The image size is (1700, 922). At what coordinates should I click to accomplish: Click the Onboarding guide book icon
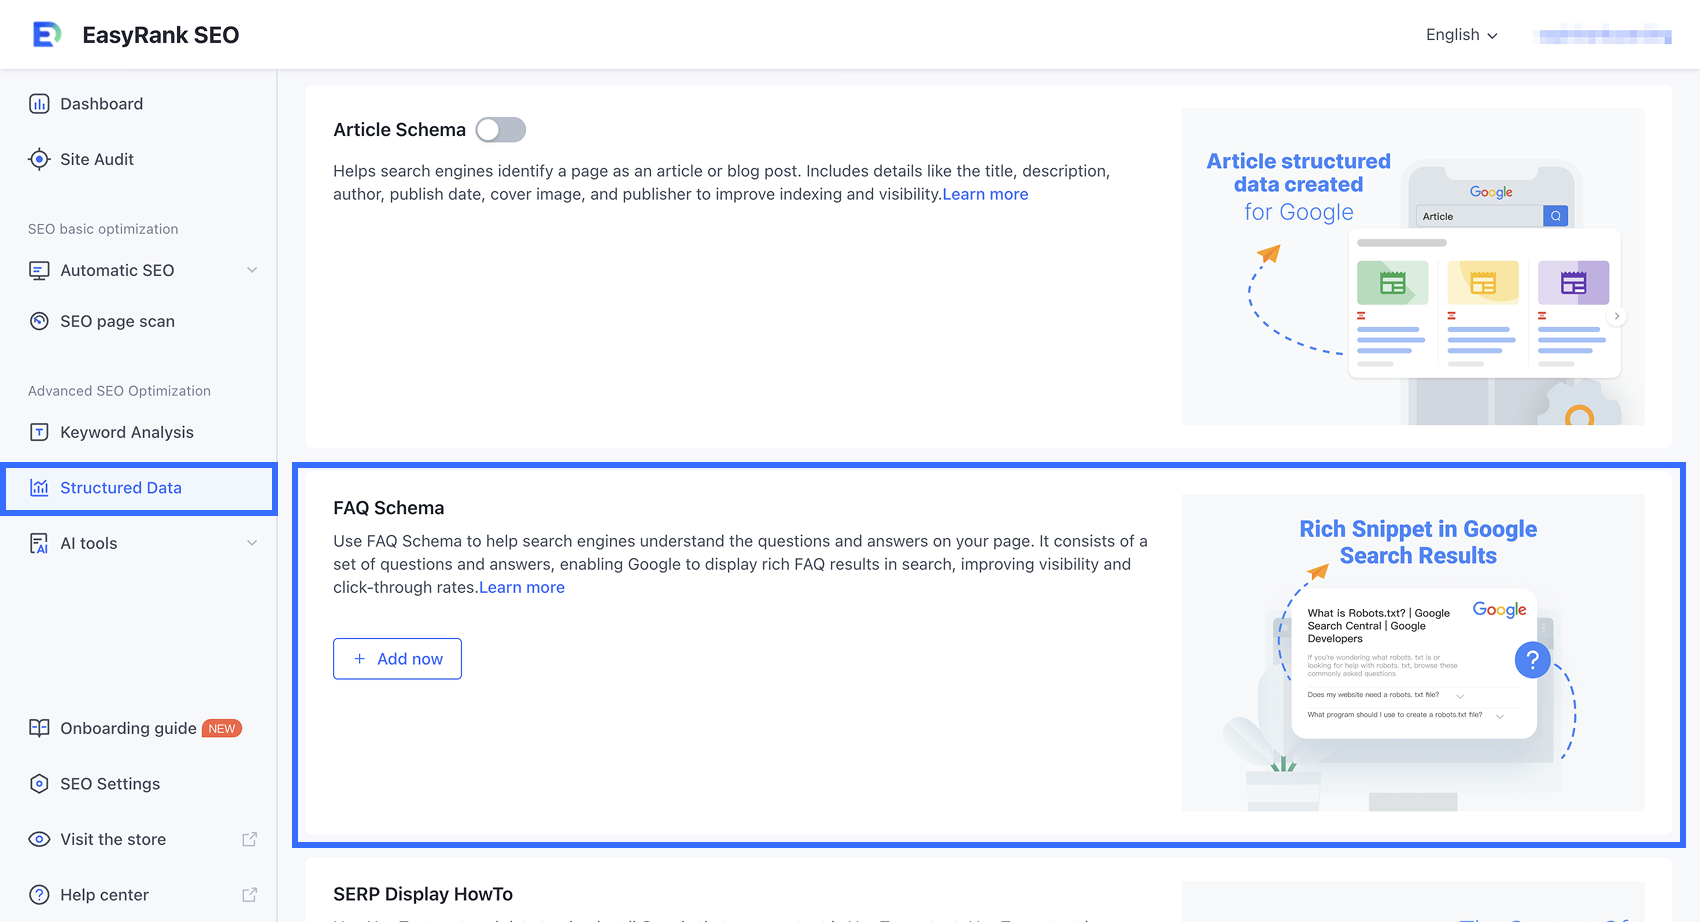click(x=39, y=728)
